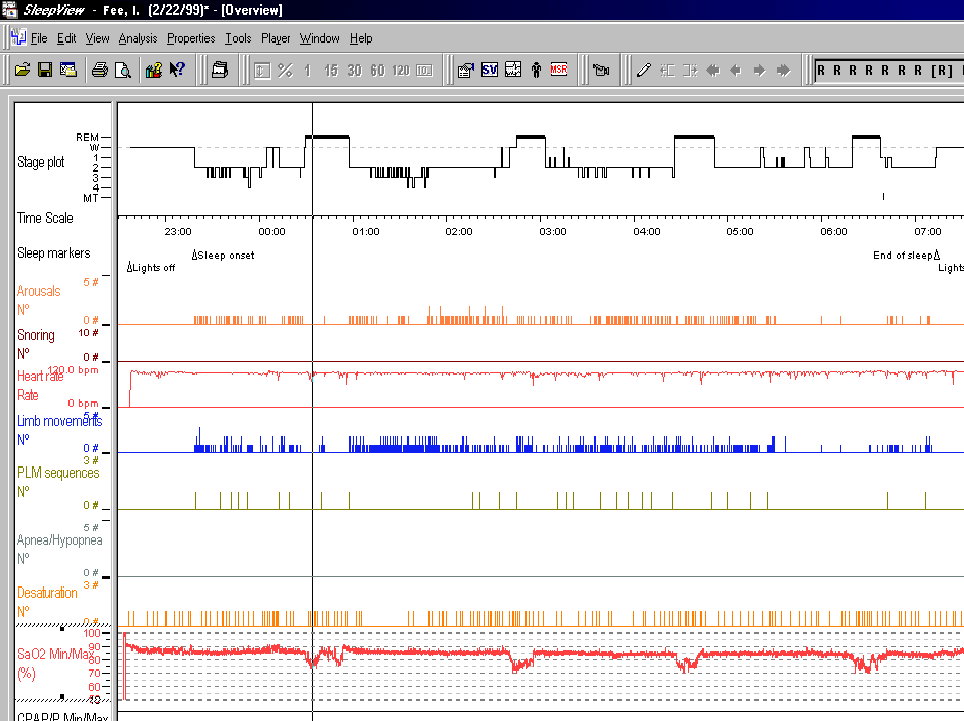Click the red MSR toolbar icon
Viewport: 964px width, 721px height.
pos(559,70)
